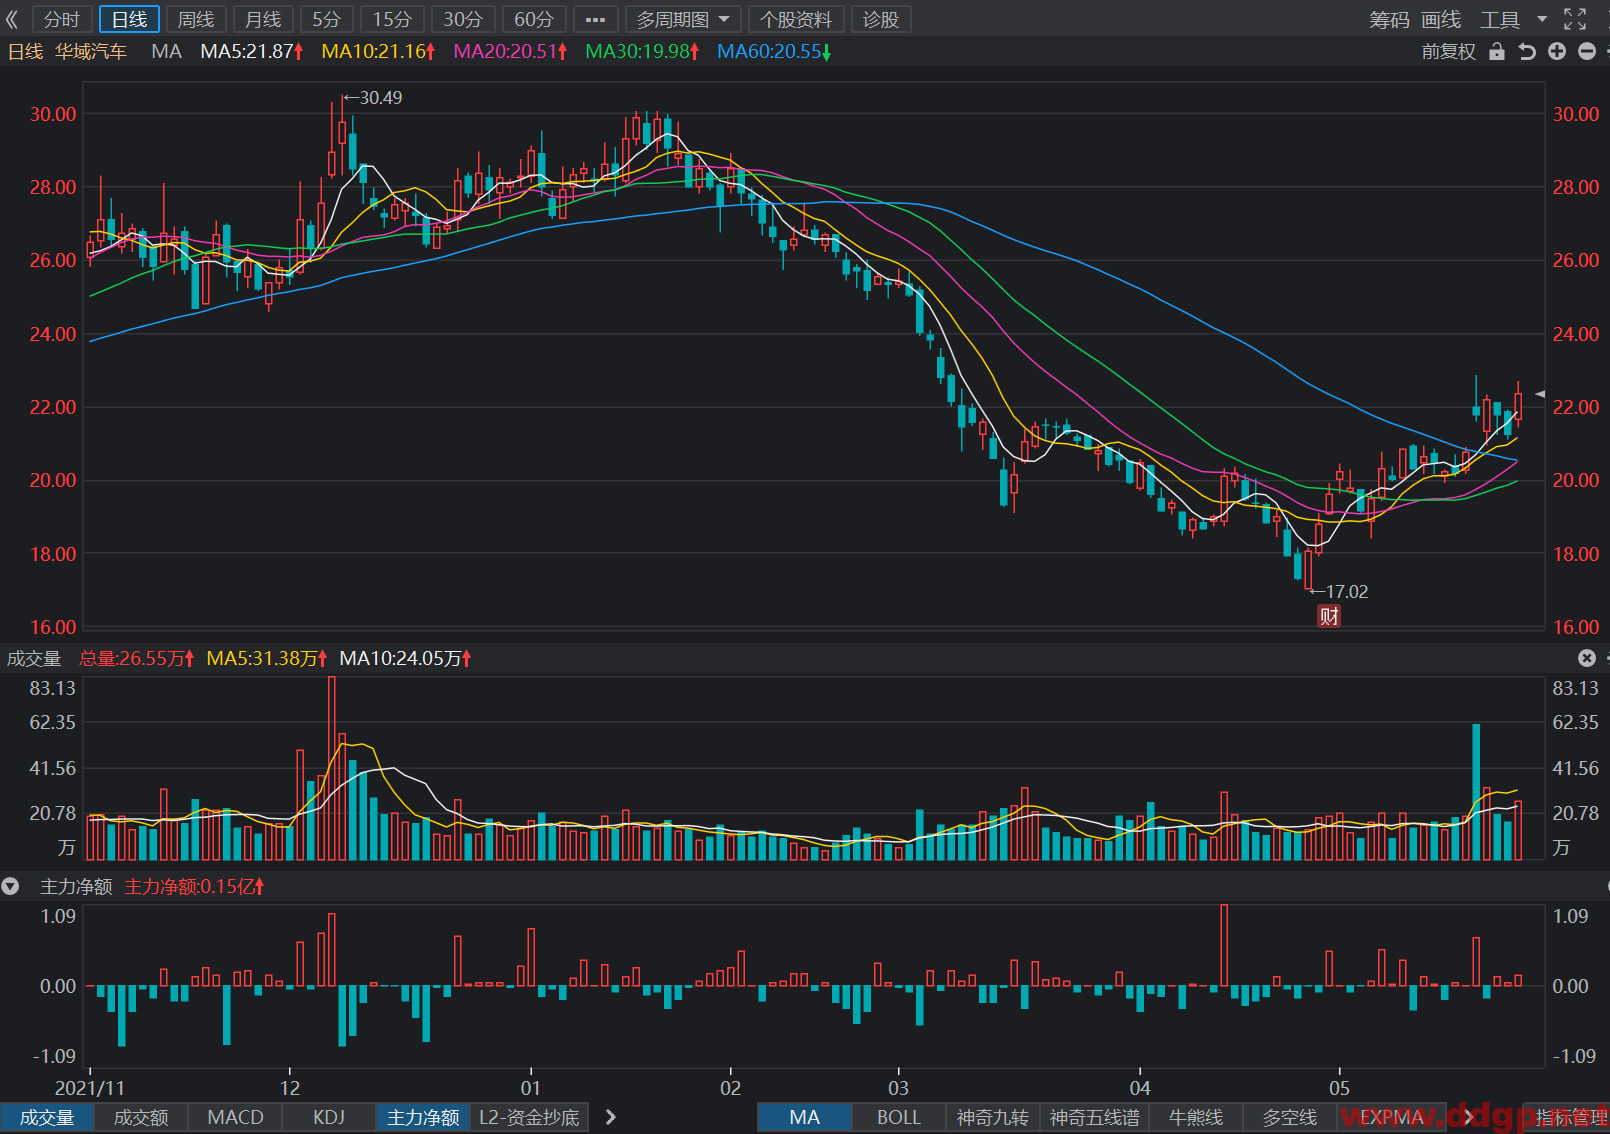Screen dimensions: 1610x1134
Task: Click the 前复权 adjustment setting
Action: point(1448,51)
